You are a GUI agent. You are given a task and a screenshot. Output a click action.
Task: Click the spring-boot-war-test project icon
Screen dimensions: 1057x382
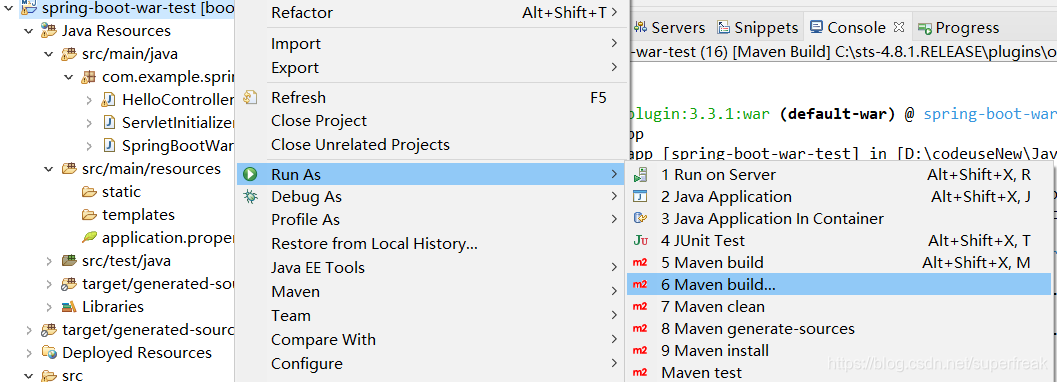[29, 8]
